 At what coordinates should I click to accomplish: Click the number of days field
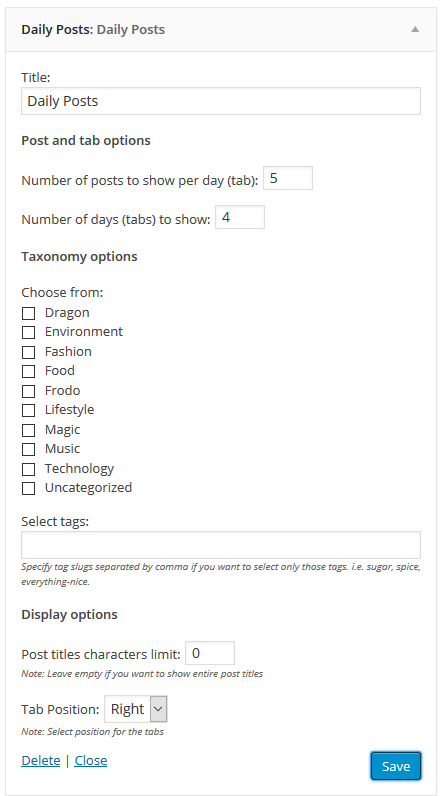(240, 217)
